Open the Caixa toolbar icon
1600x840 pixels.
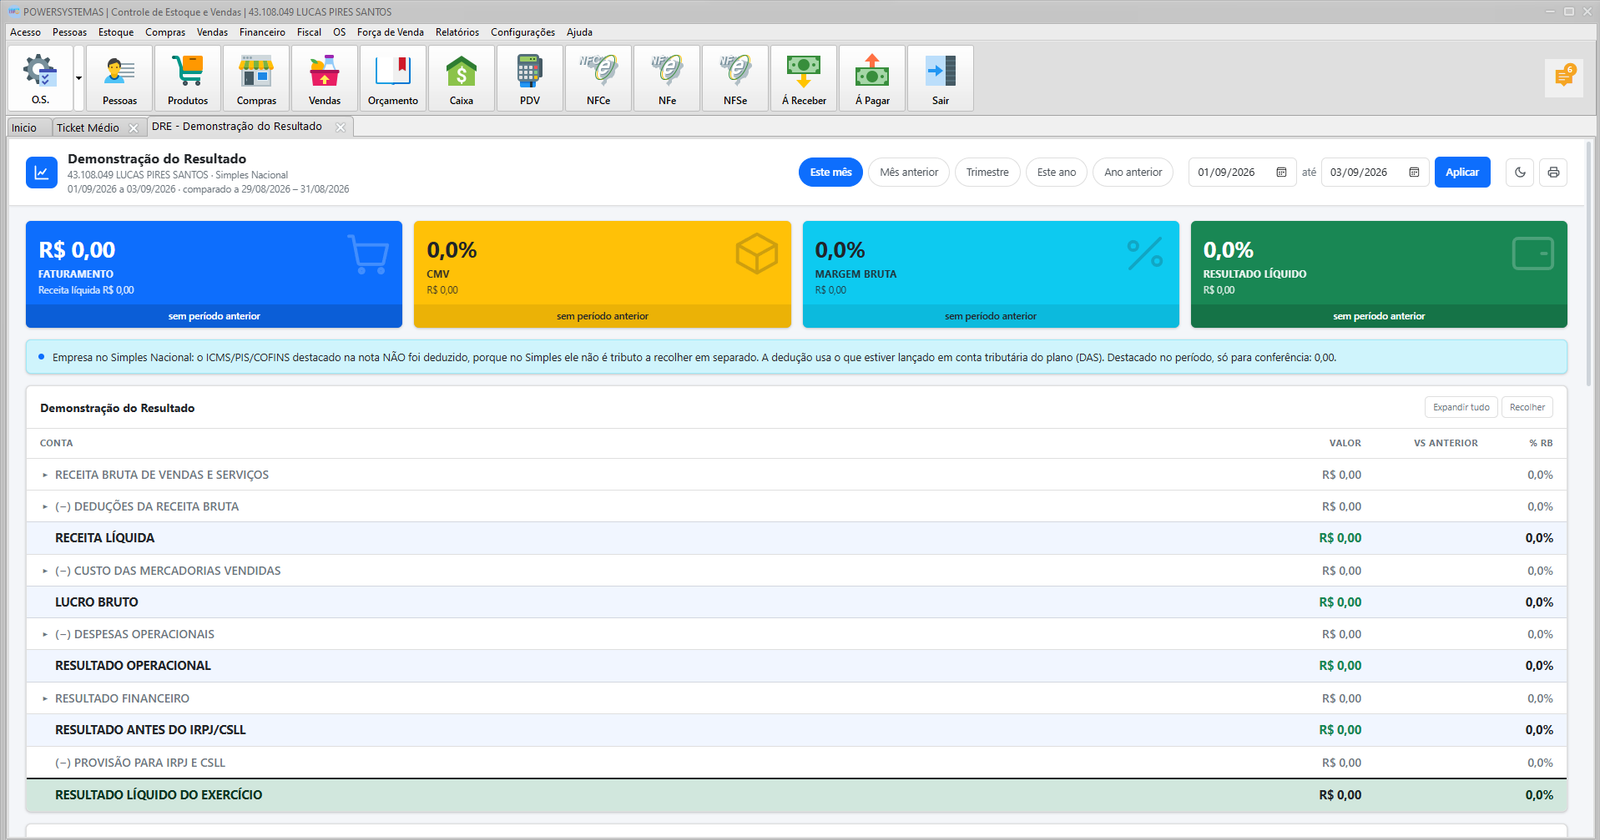(x=461, y=78)
